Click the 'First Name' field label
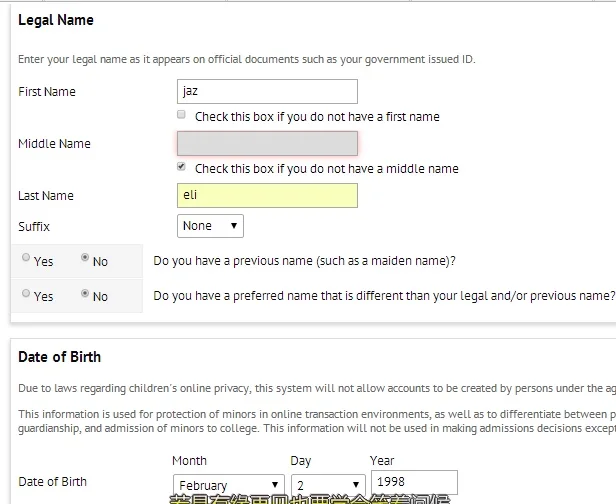 pos(47,92)
